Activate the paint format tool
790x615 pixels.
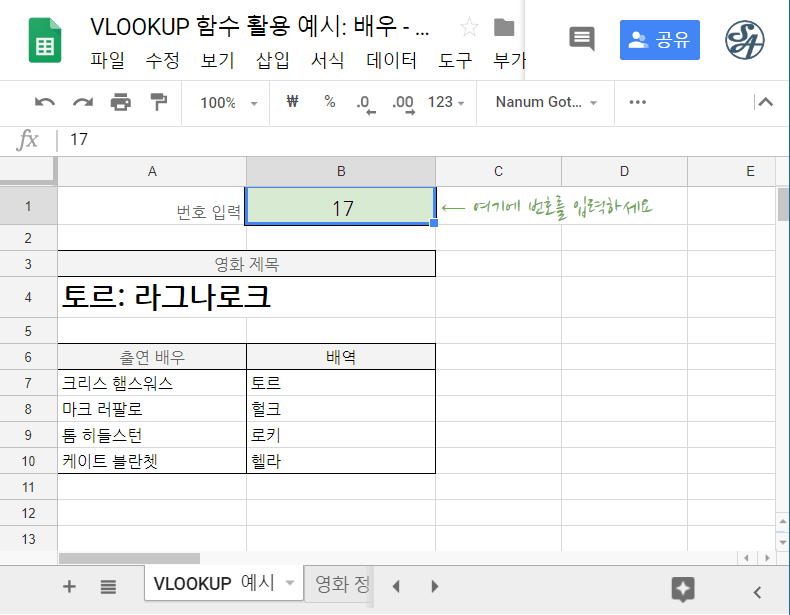[159, 102]
